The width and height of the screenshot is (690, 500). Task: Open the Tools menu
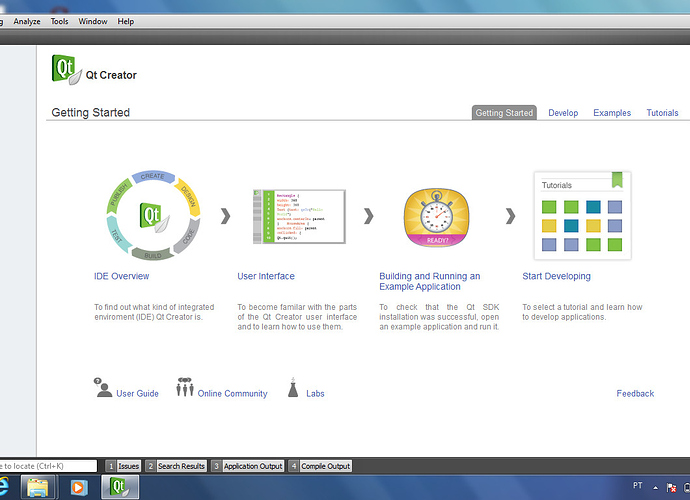[x=59, y=22]
